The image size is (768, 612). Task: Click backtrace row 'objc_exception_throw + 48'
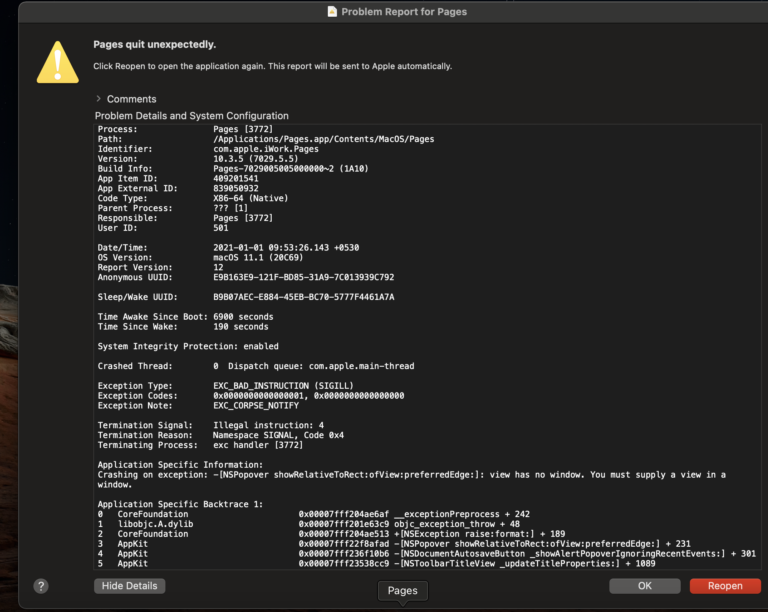click(309, 524)
